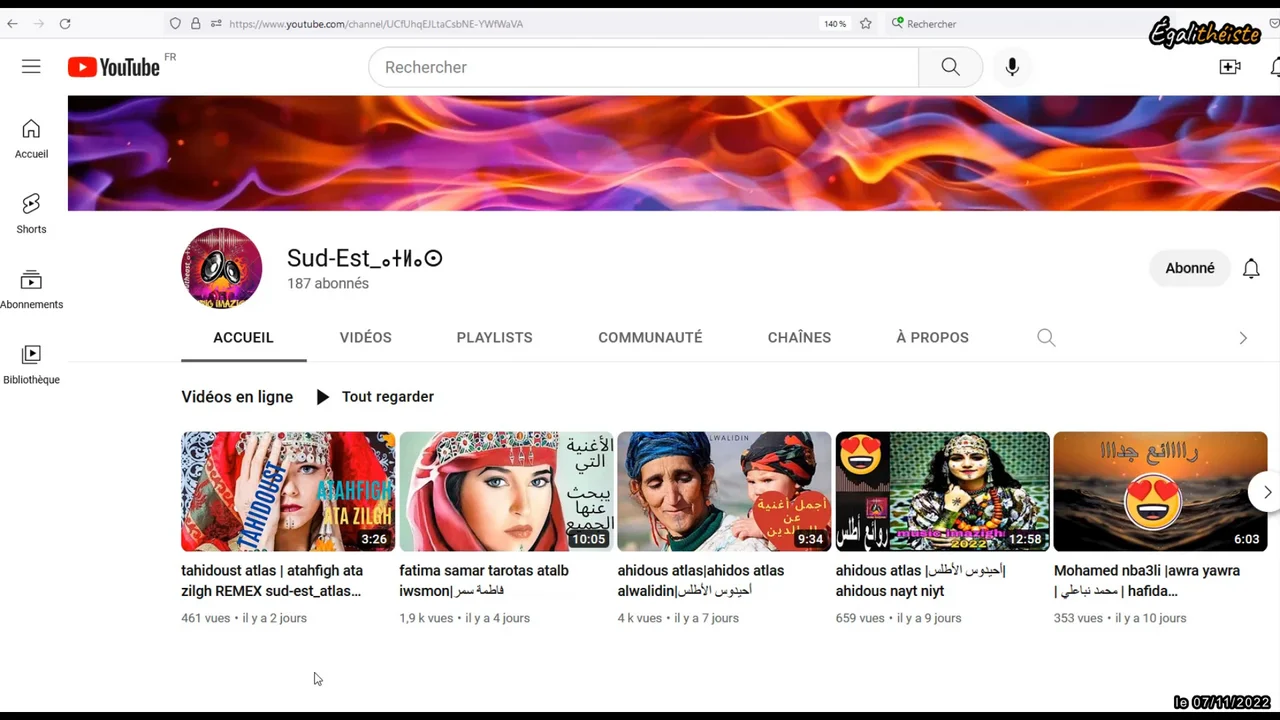
Task: Go forward in the browser
Action: (38, 23)
